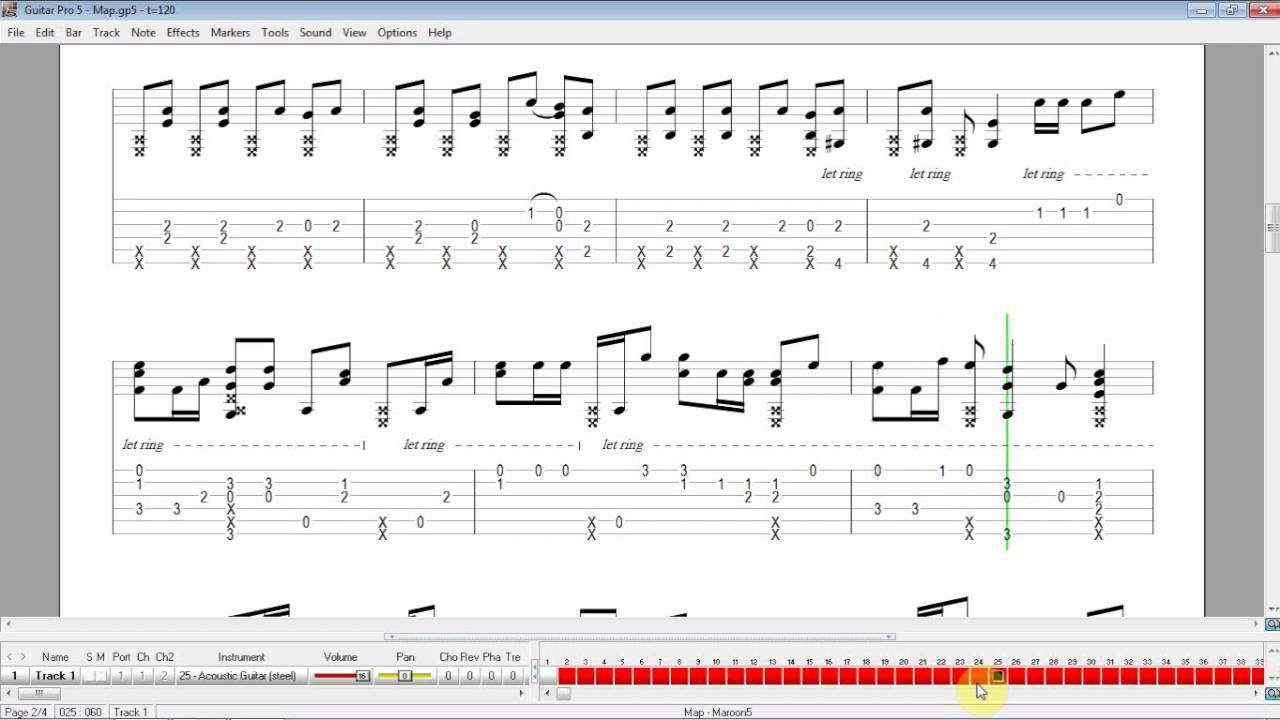The height and width of the screenshot is (720, 1280).
Task: Collapse the bar grid via right splitter arrow
Action: pos(889,636)
